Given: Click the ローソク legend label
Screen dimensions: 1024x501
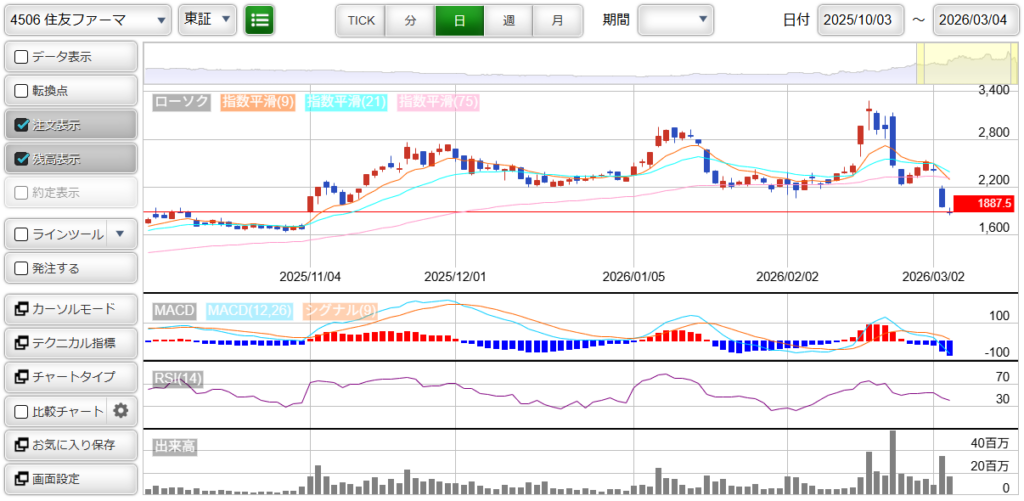Looking at the screenshot, I should (x=181, y=102).
